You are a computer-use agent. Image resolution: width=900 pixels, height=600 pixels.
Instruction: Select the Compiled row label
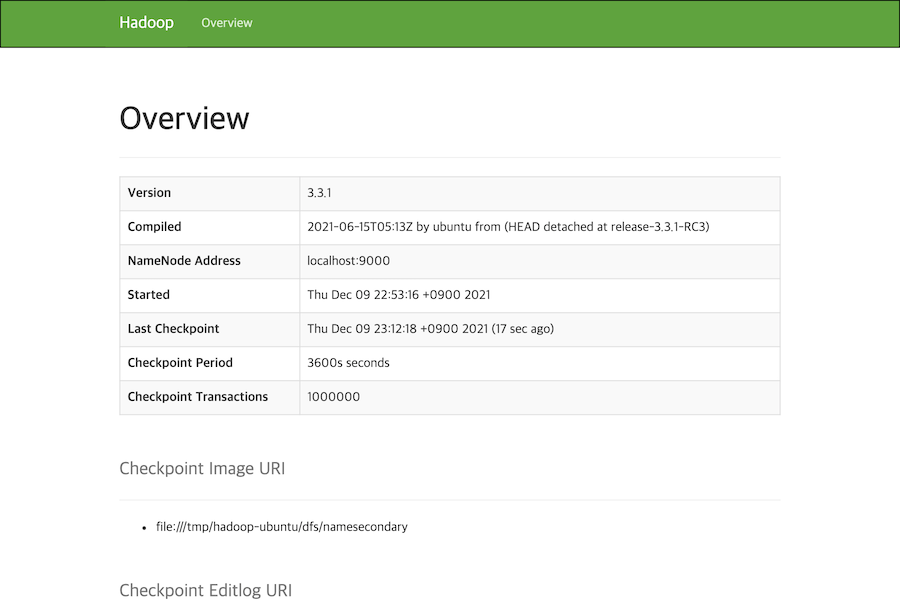pos(154,227)
